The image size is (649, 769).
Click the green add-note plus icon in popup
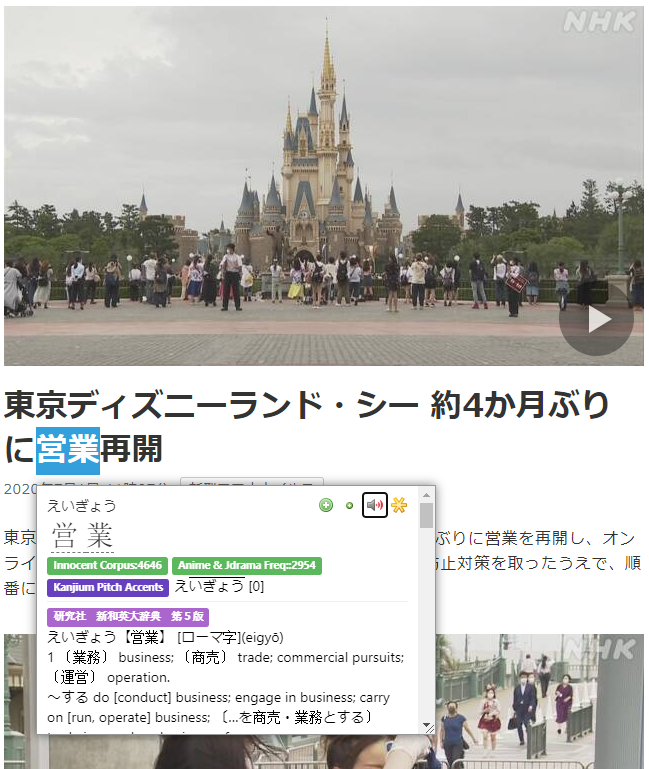(x=326, y=505)
